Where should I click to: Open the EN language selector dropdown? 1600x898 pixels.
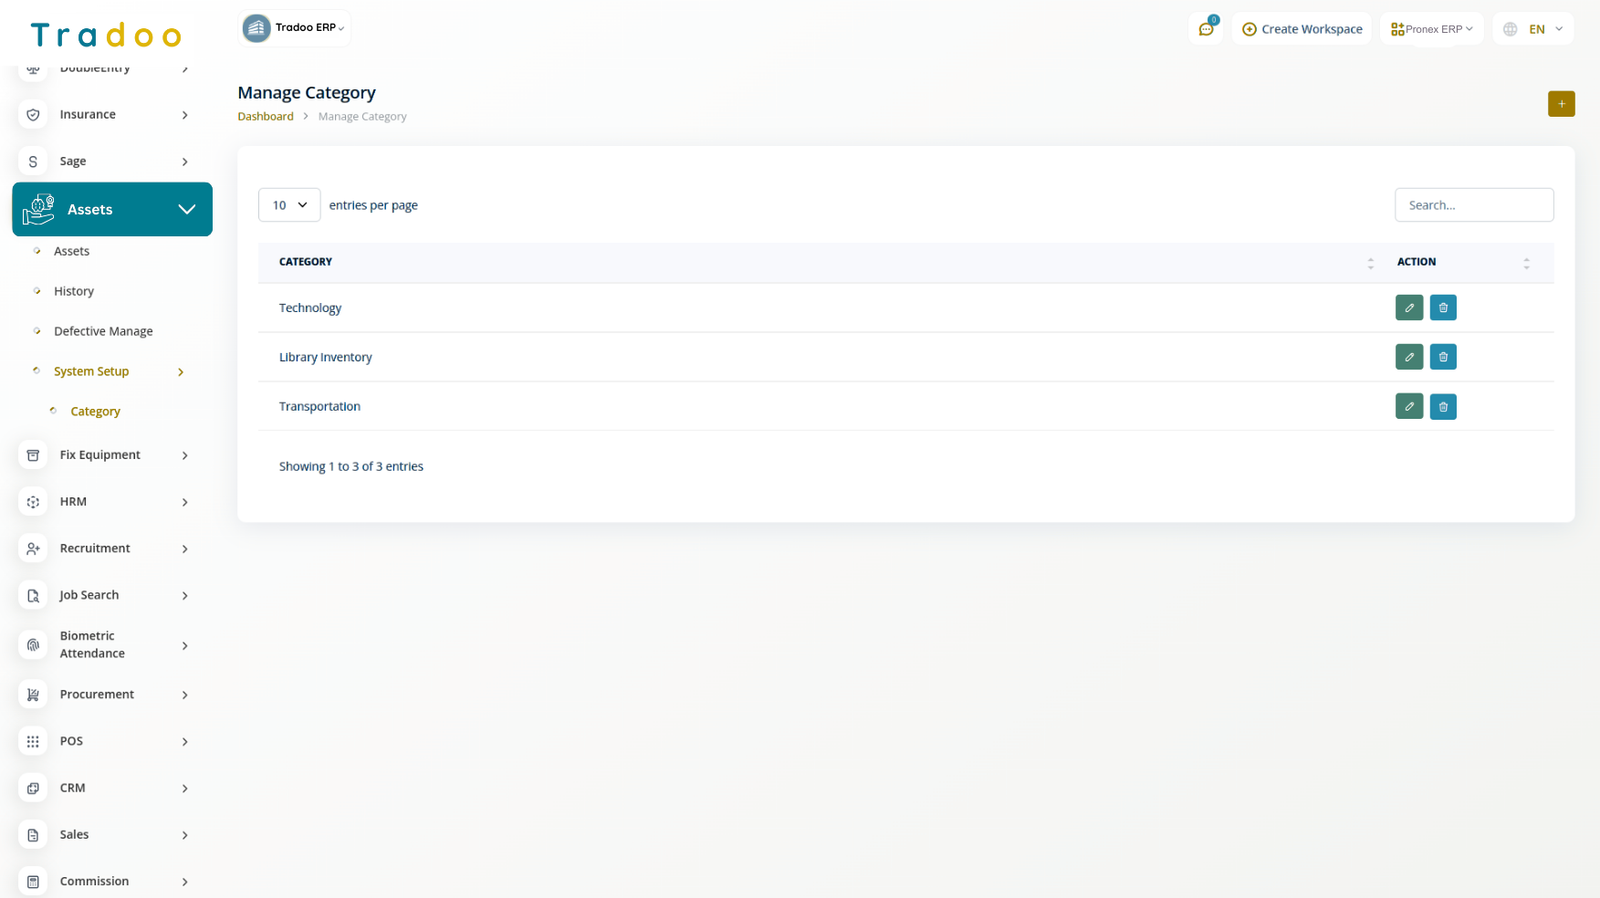tap(1534, 29)
